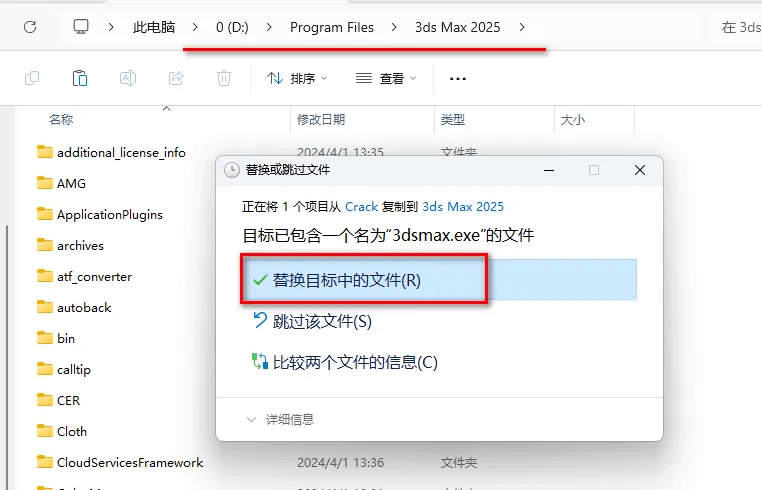Select the ApplicationPlugins folder

110,214
